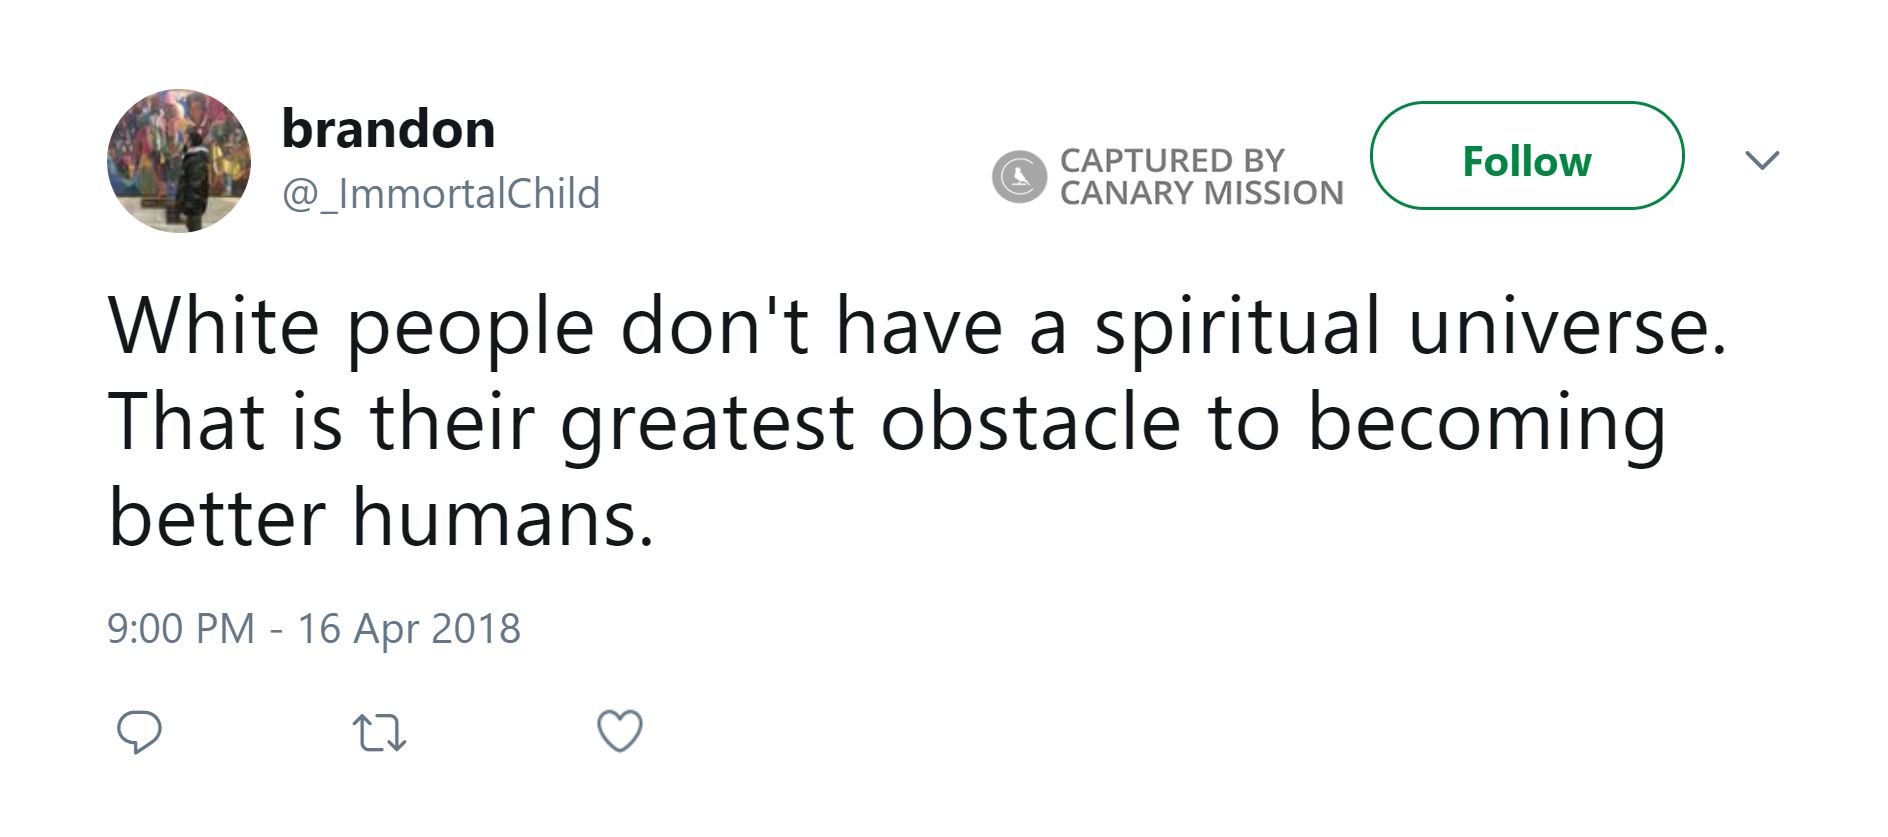Click the word "have" in the tweet
This screenshot has width=1888, height=837.
pyautogui.click(x=918, y=326)
